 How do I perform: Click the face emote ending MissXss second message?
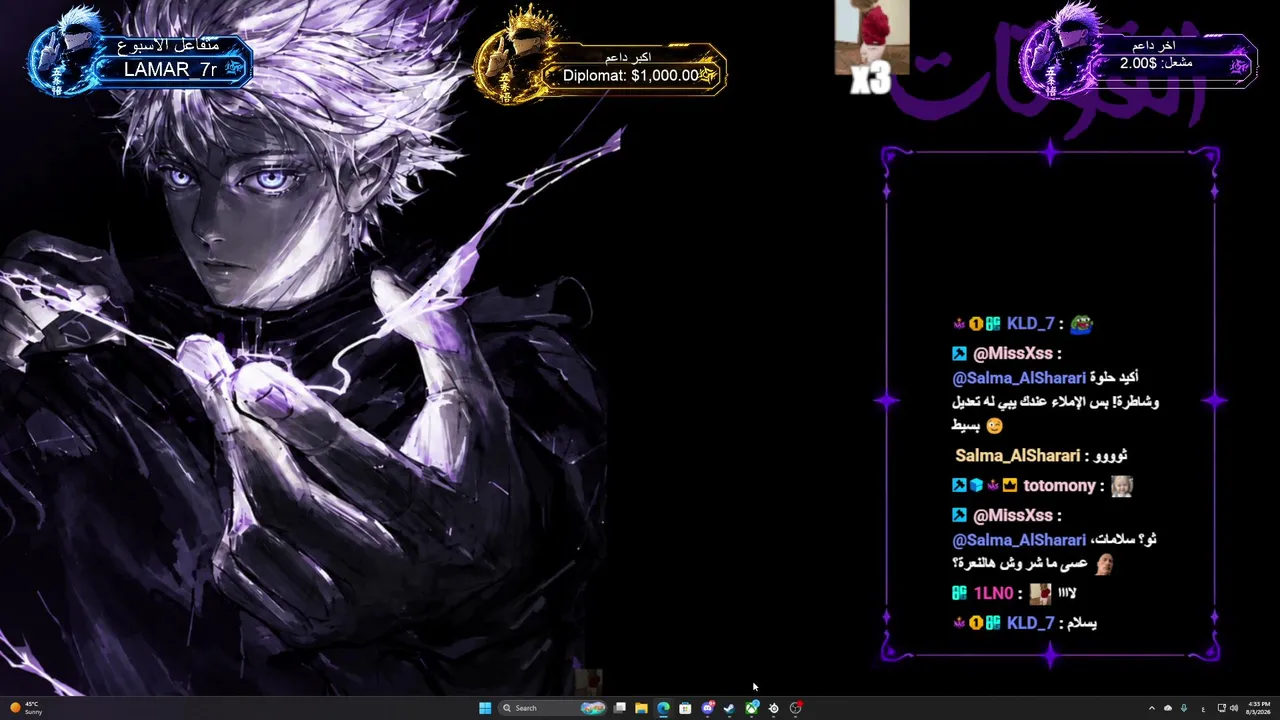coord(1103,564)
